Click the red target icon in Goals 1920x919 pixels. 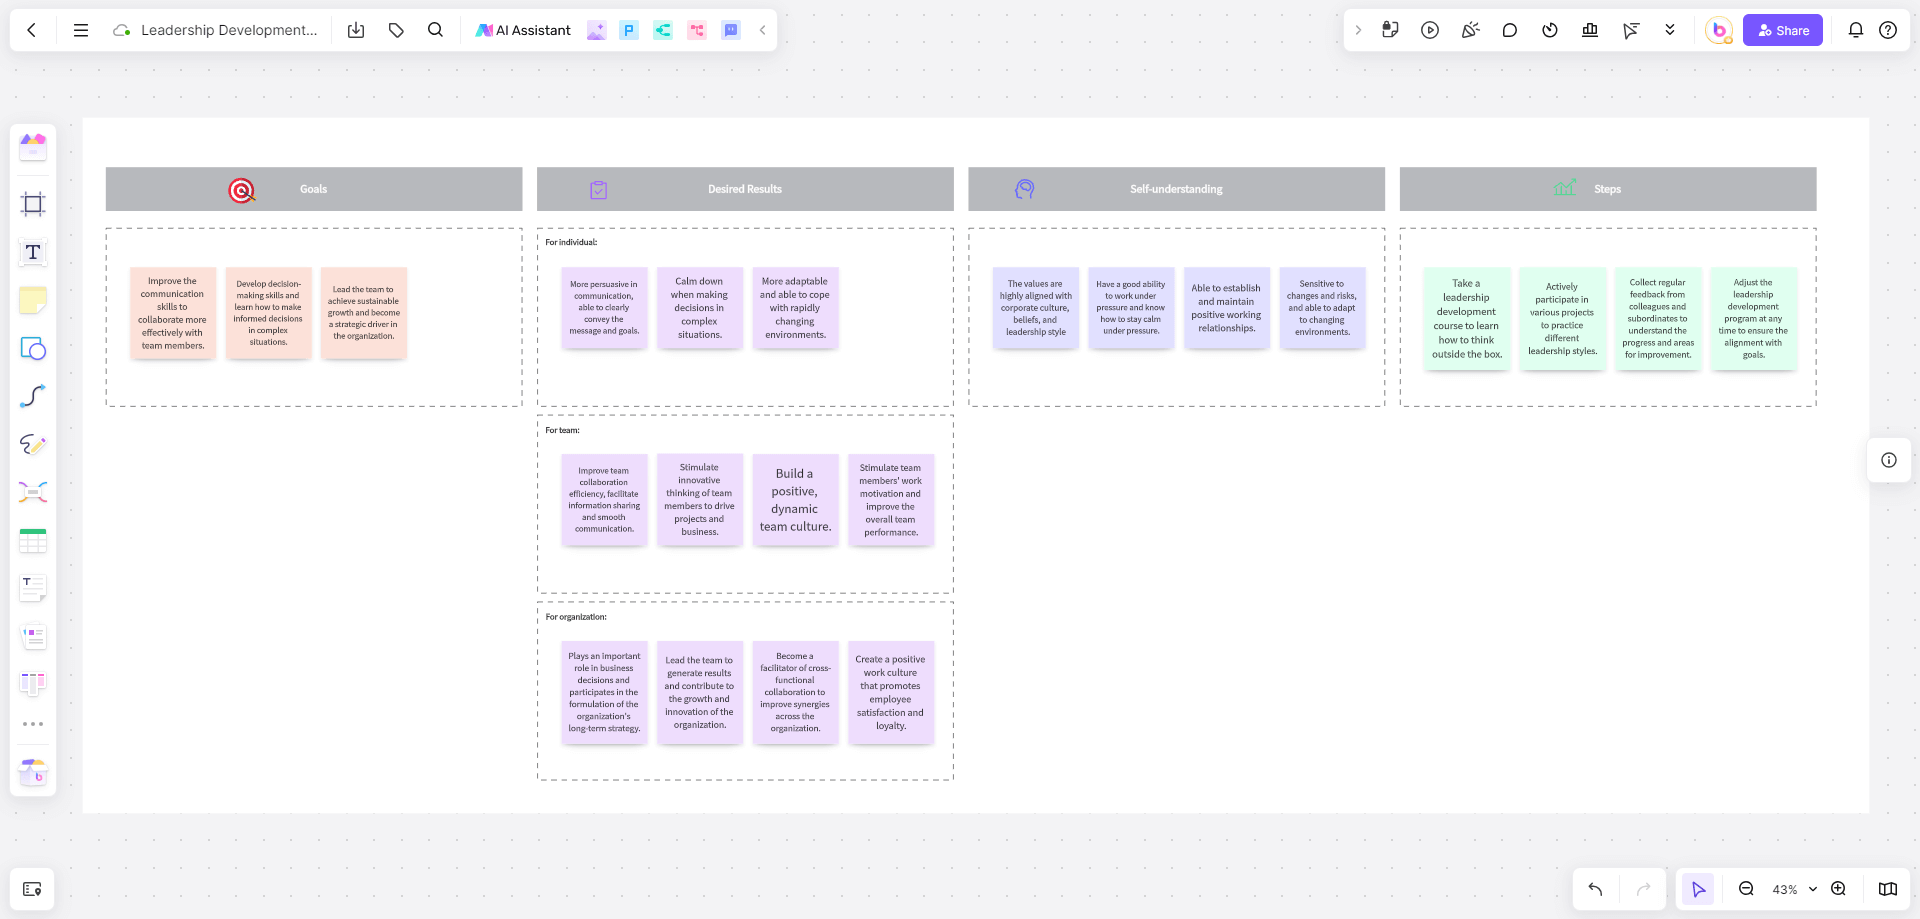pos(241,190)
